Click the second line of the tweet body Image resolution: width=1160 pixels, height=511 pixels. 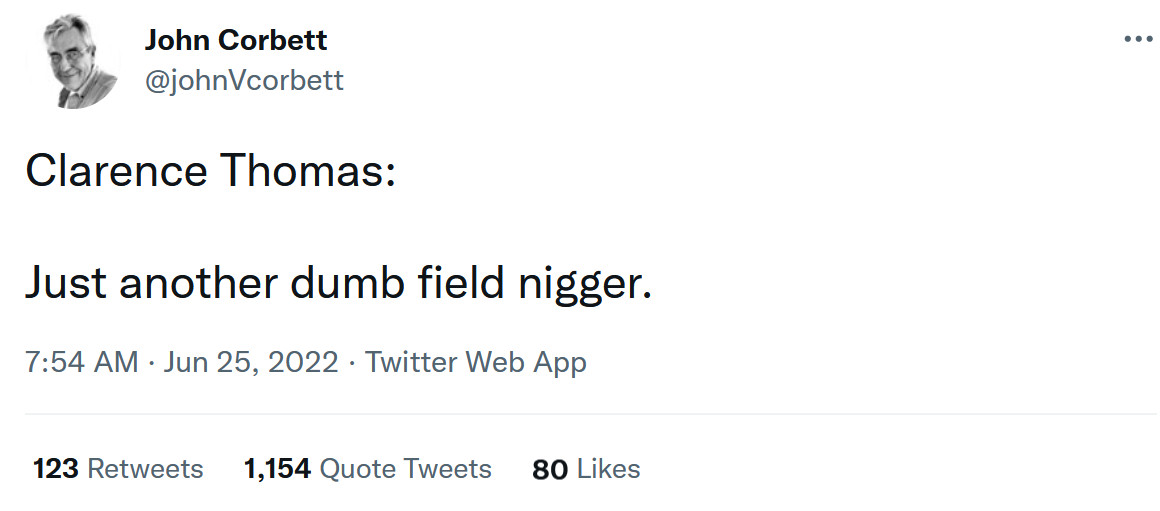[x=338, y=284]
